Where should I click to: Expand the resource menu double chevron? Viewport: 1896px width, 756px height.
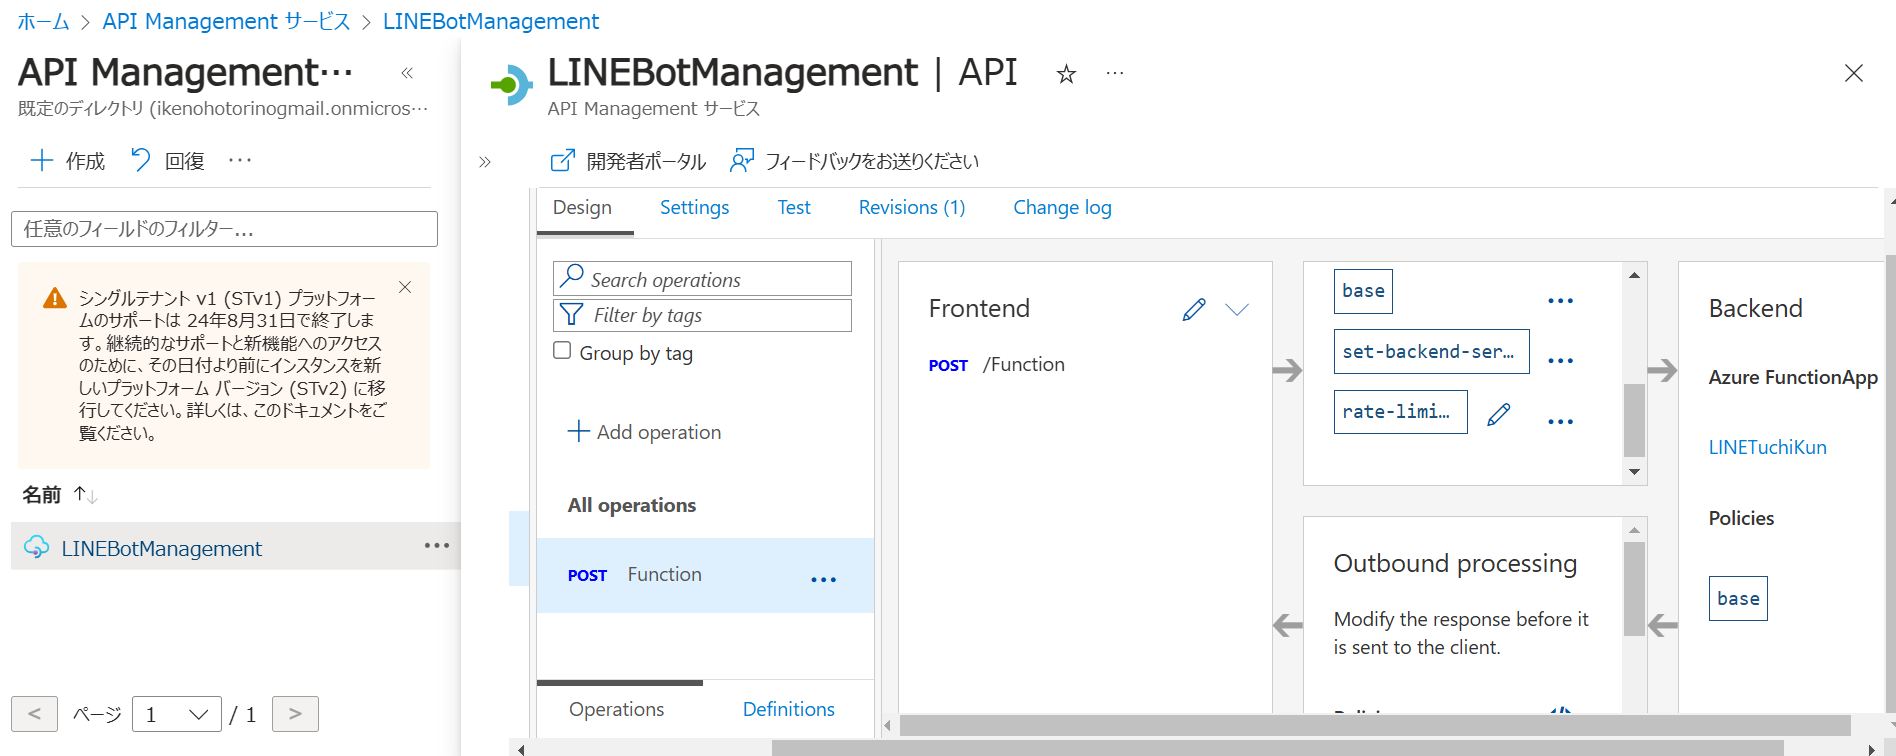tap(485, 162)
